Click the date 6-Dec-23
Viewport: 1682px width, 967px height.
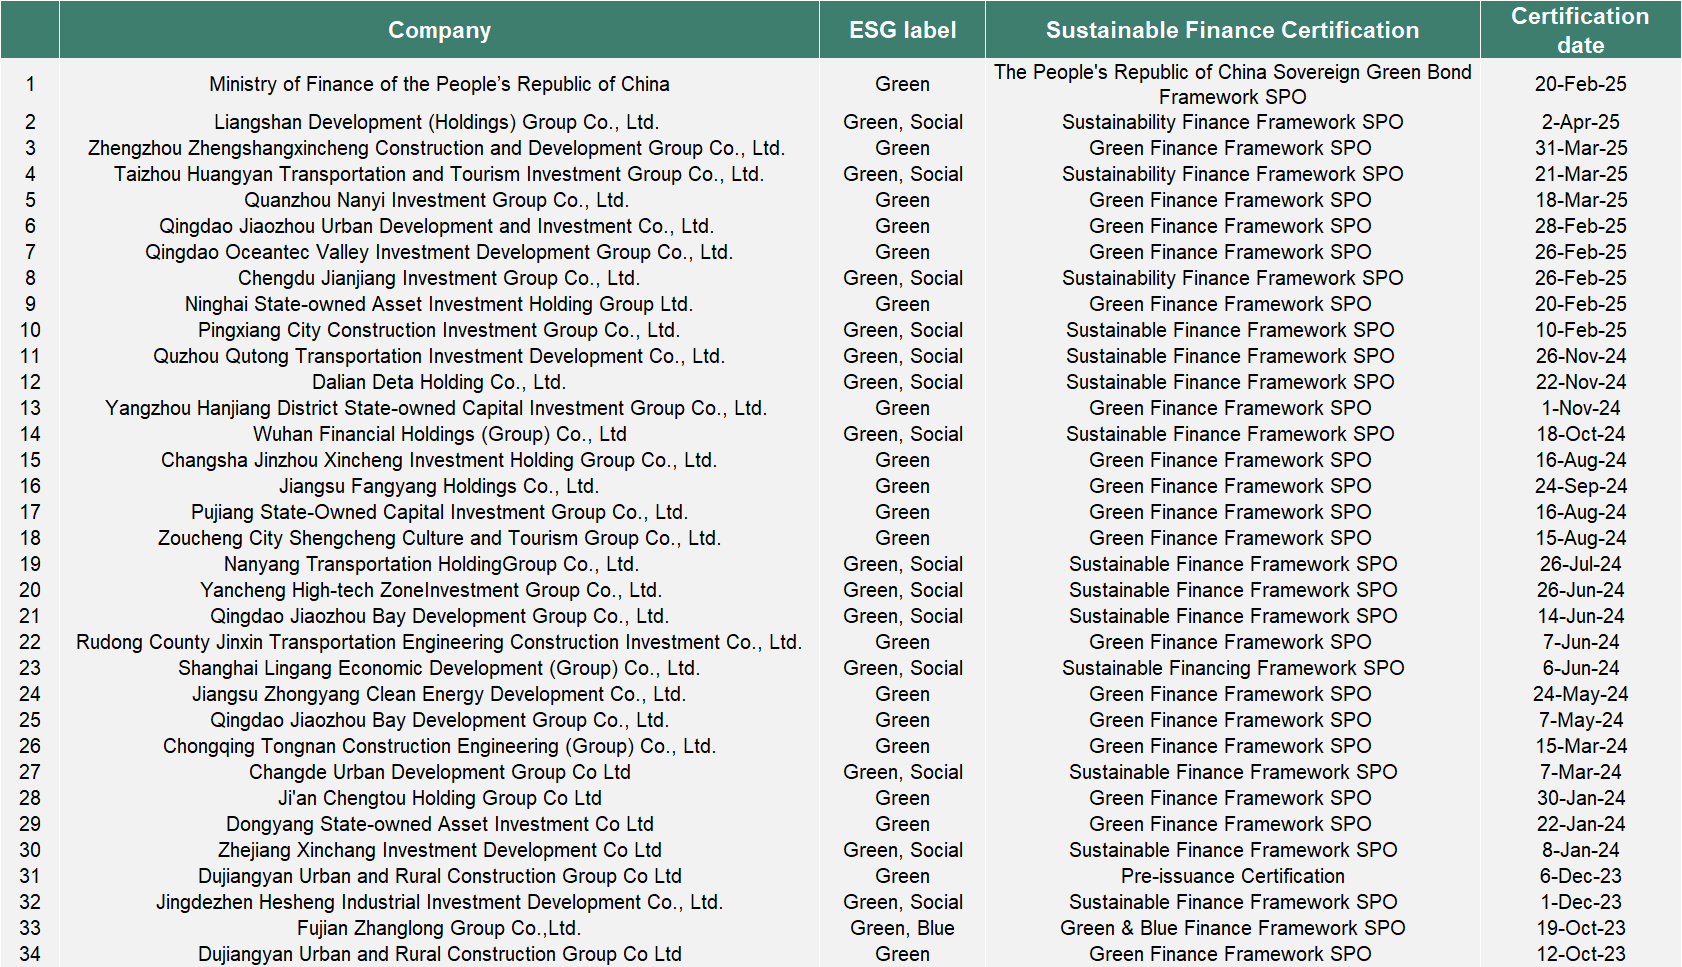click(1580, 876)
